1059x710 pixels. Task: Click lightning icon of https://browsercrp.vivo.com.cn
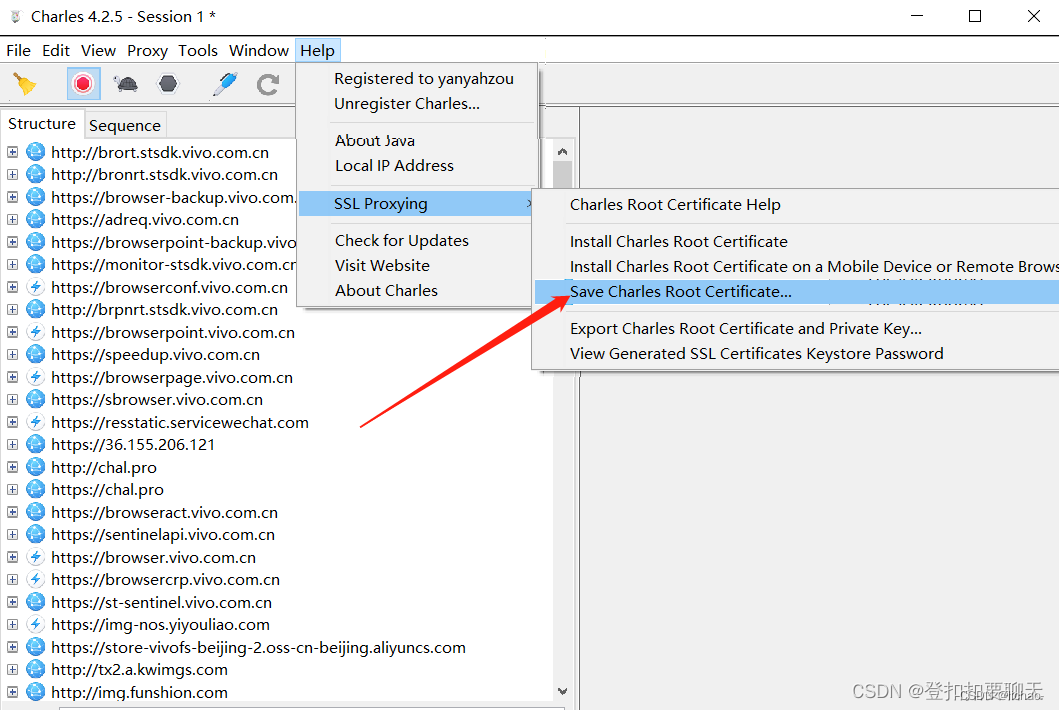point(35,580)
